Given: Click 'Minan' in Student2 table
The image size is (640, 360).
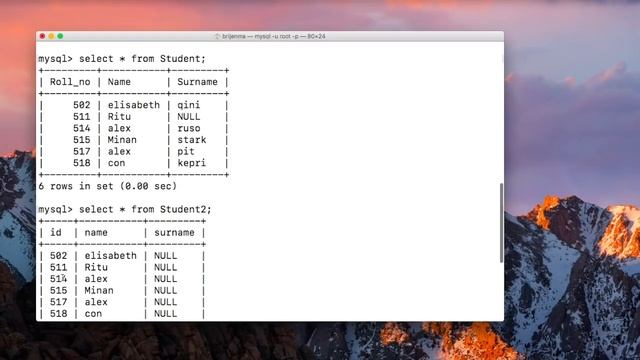Looking at the screenshot, I should click(99, 291).
